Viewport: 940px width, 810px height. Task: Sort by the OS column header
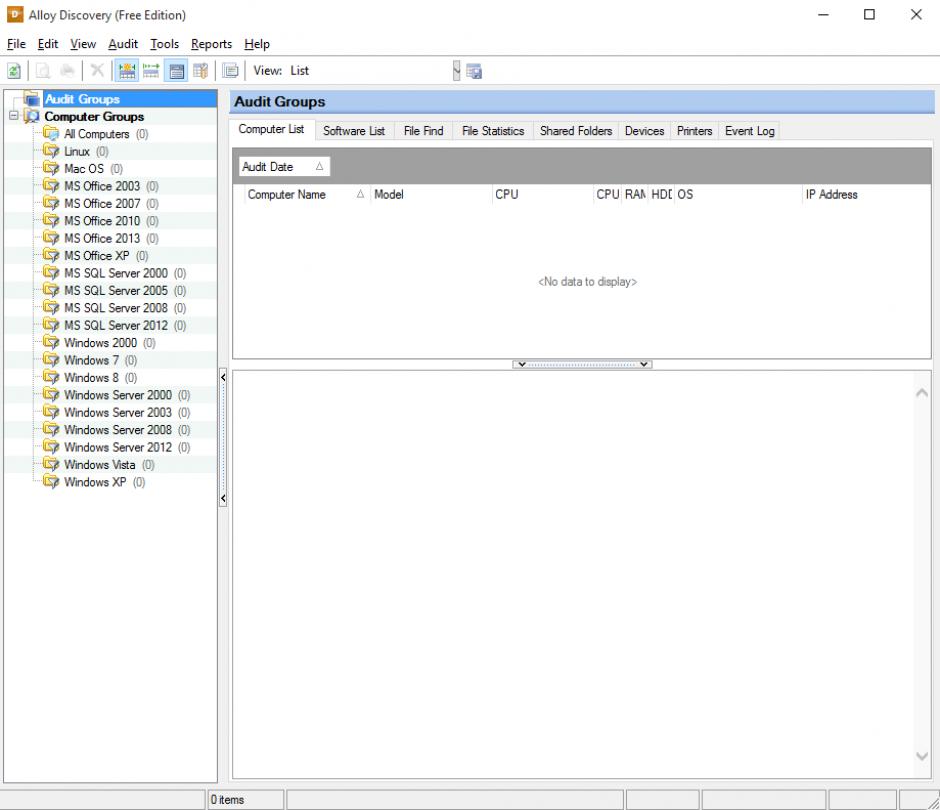[738, 194]
